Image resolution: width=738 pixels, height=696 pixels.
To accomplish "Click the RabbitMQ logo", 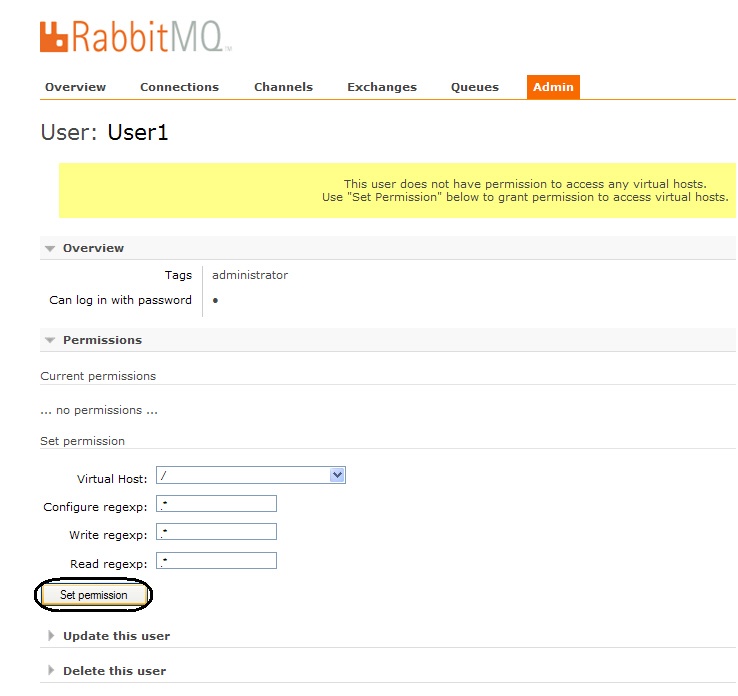I will point(135,36).
